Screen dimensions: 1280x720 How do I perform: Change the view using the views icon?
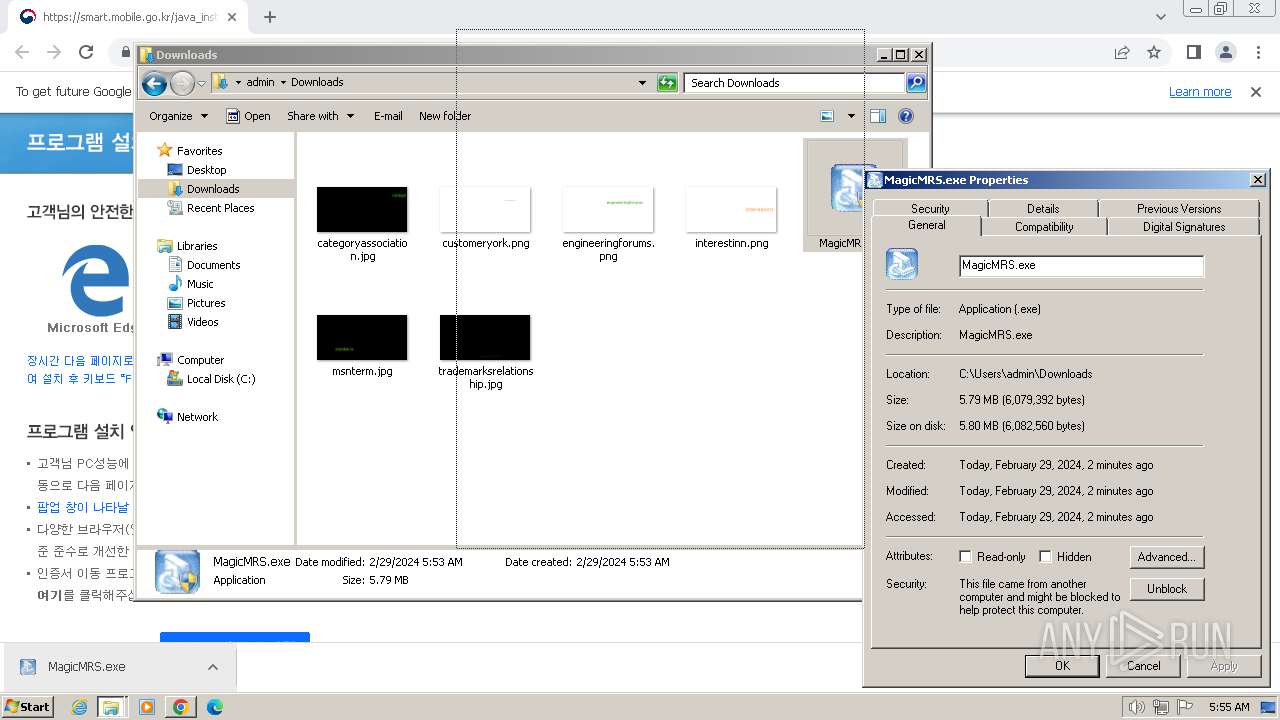click(x=827, y=116)
